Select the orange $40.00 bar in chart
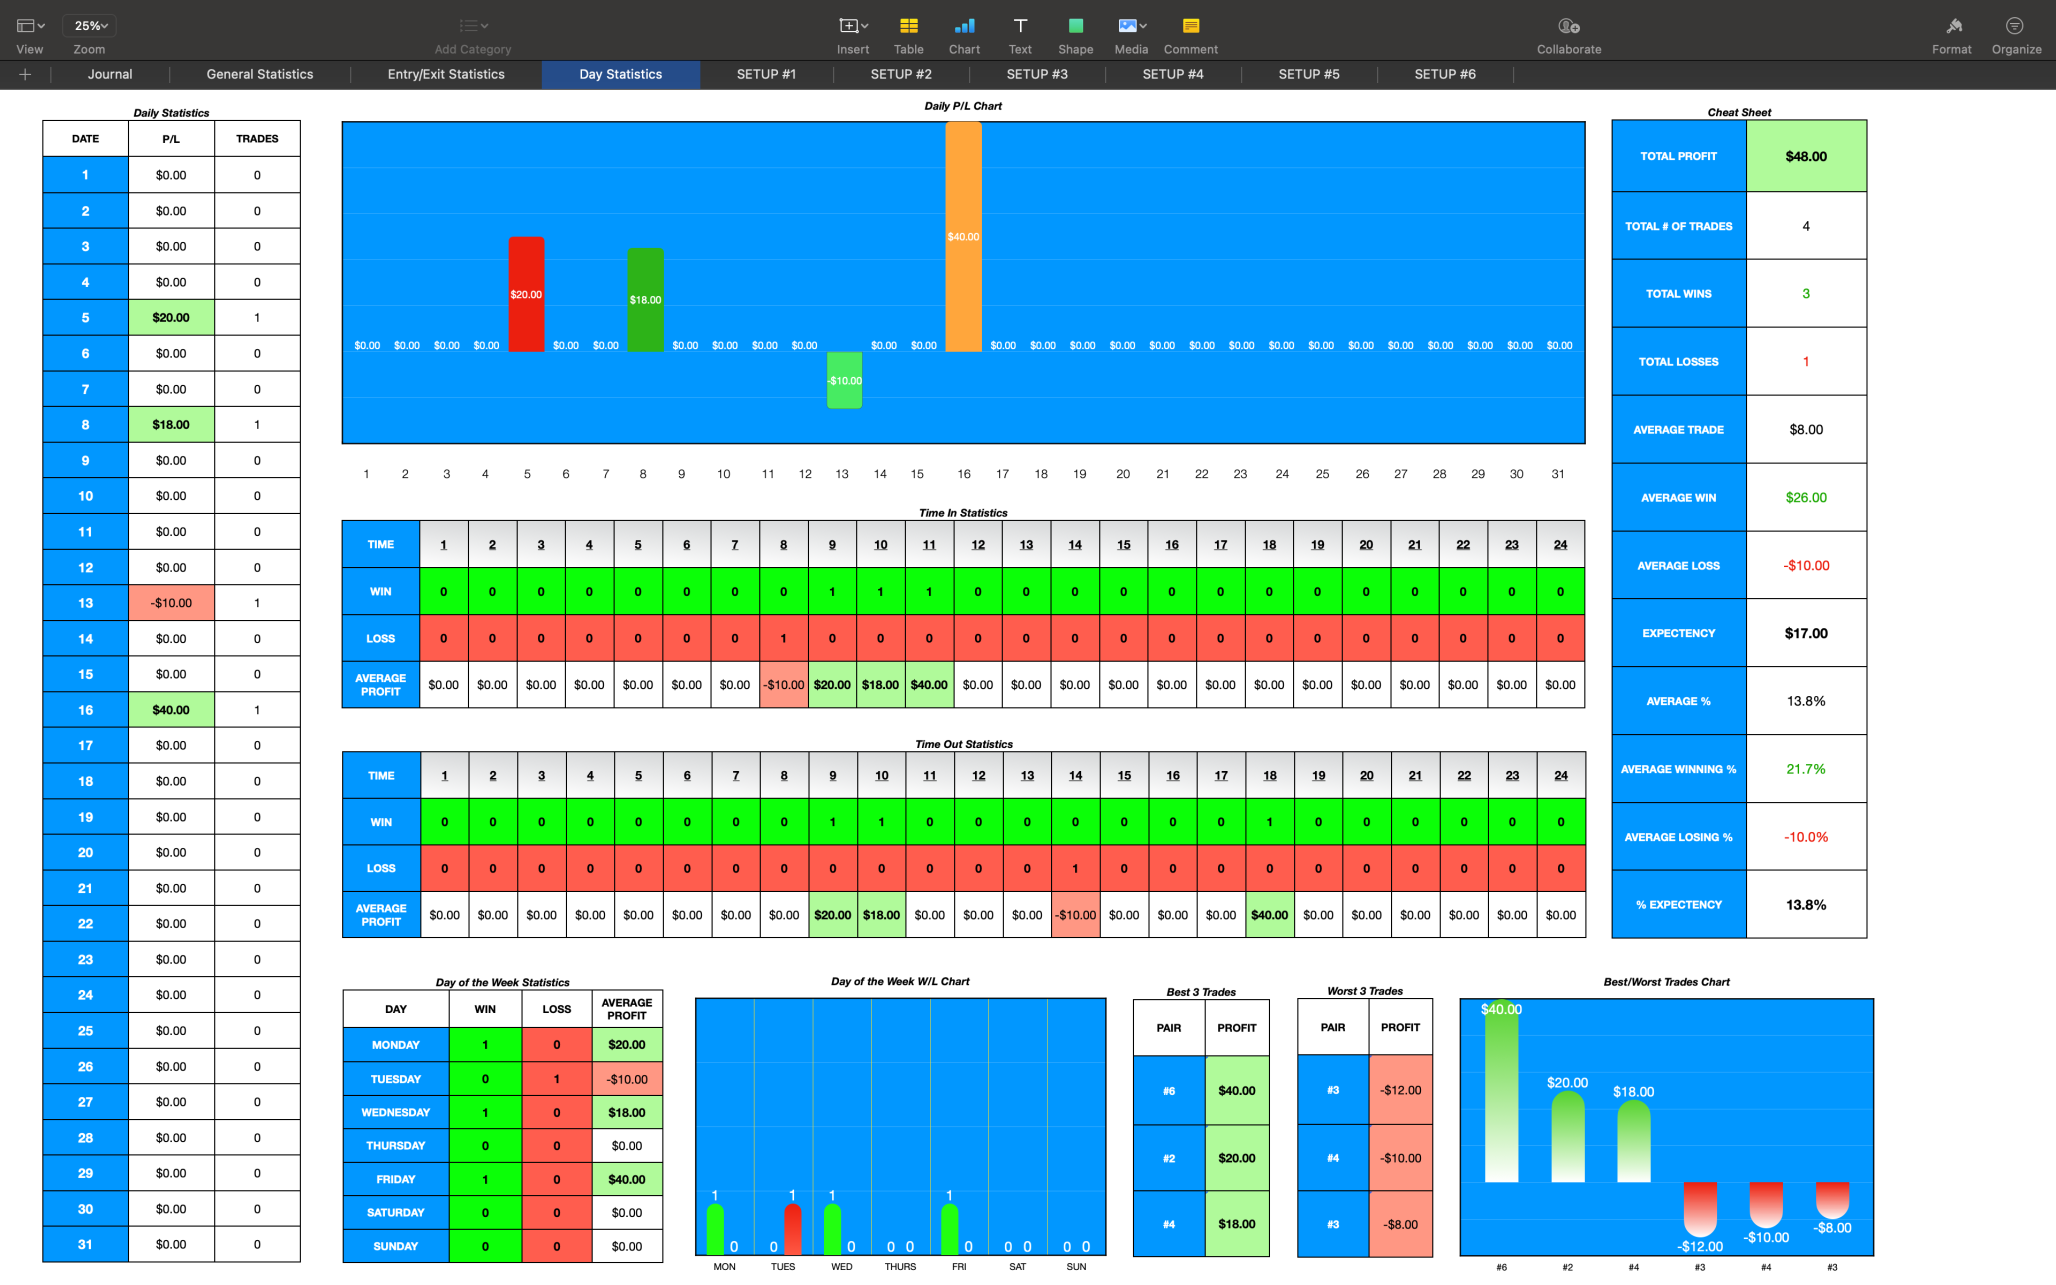Screen dimensions: 2056x1285 tap(963, 237)
